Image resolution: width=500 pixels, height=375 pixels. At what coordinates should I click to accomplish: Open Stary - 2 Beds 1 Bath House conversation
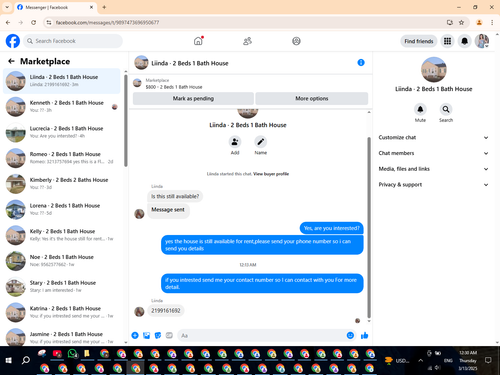62,286
